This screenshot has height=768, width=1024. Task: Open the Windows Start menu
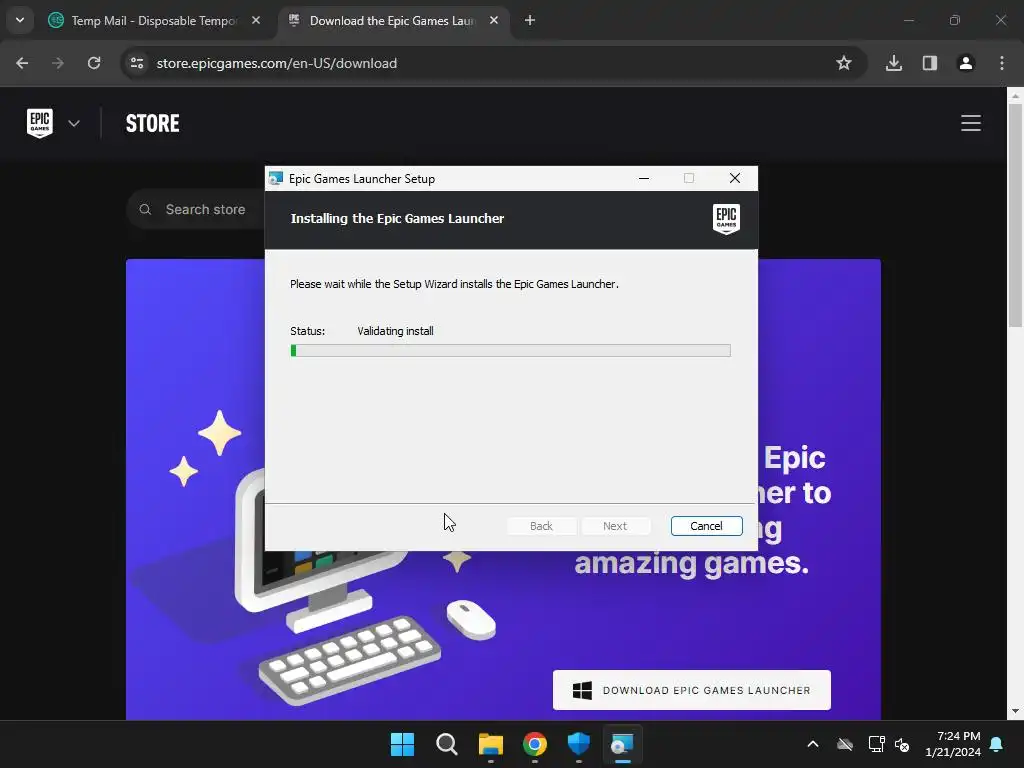(402, 744)
